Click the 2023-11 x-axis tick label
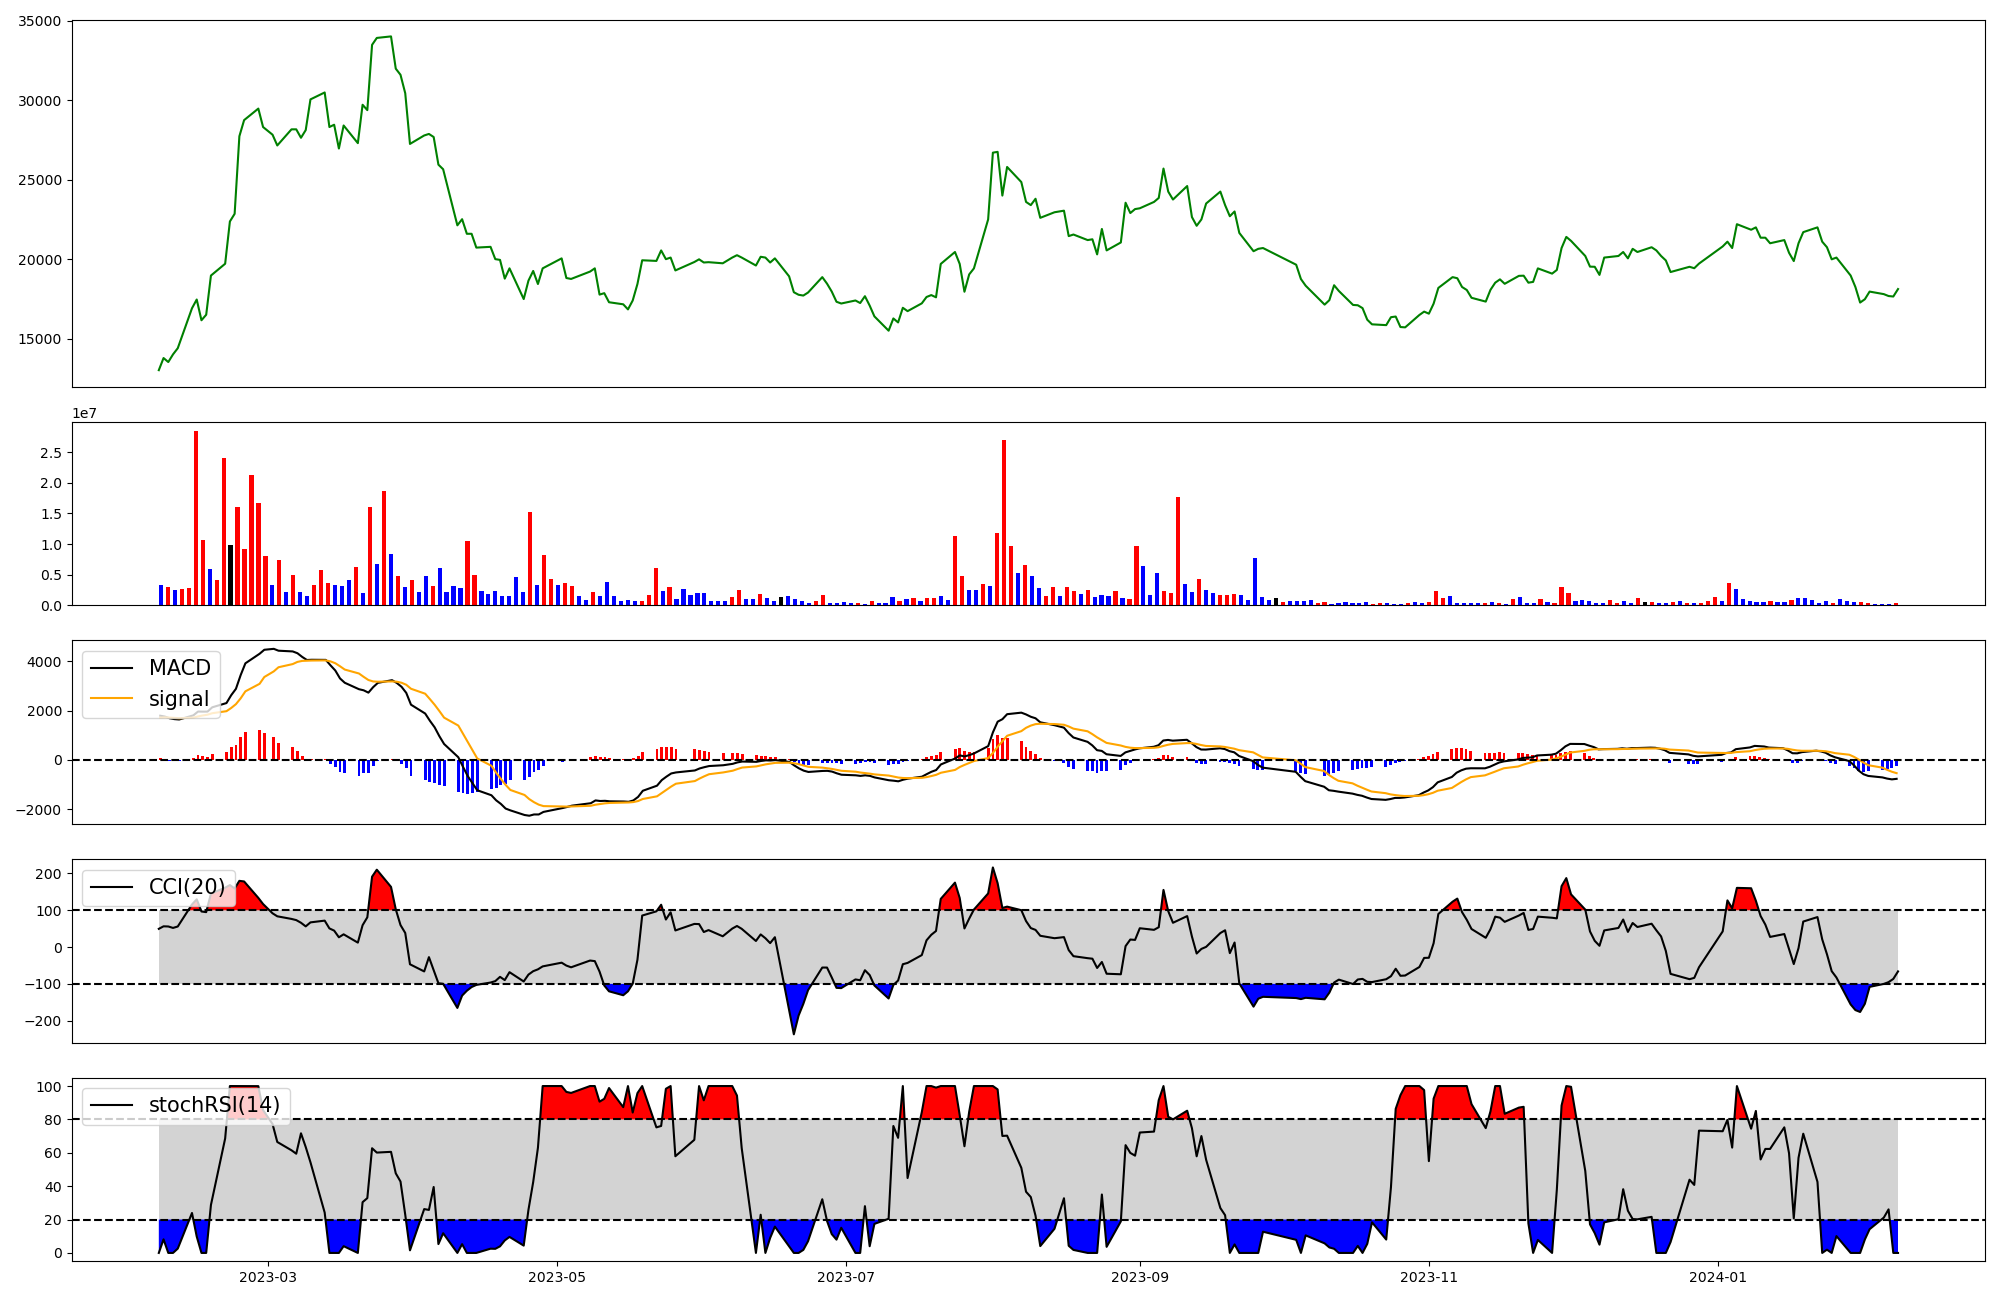 coord(1429,1277)
